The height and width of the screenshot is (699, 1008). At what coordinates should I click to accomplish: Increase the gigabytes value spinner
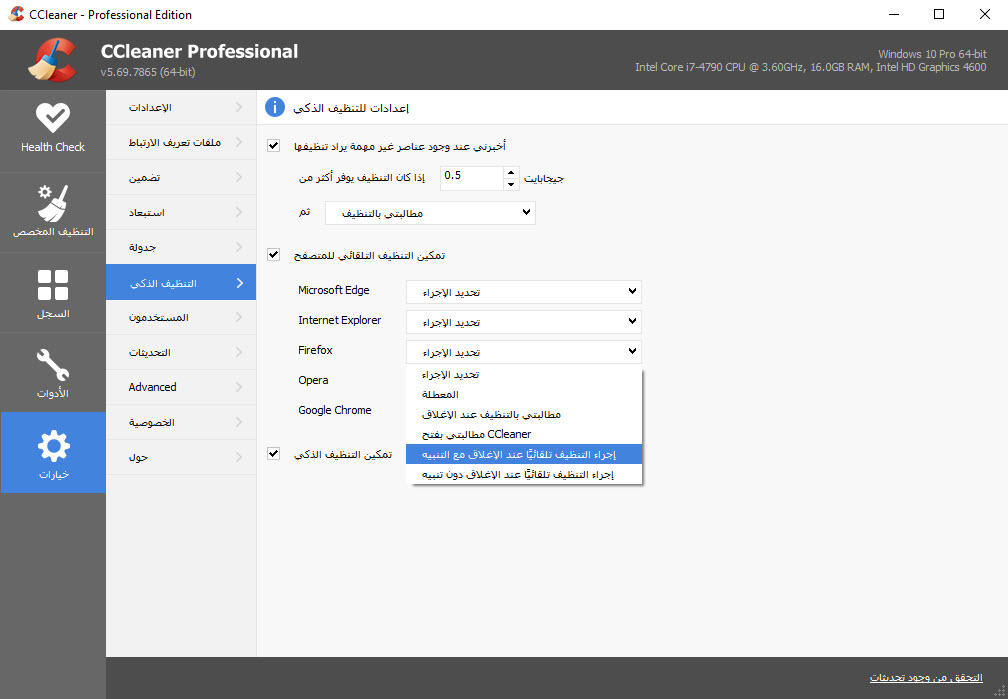click(511, 172)
